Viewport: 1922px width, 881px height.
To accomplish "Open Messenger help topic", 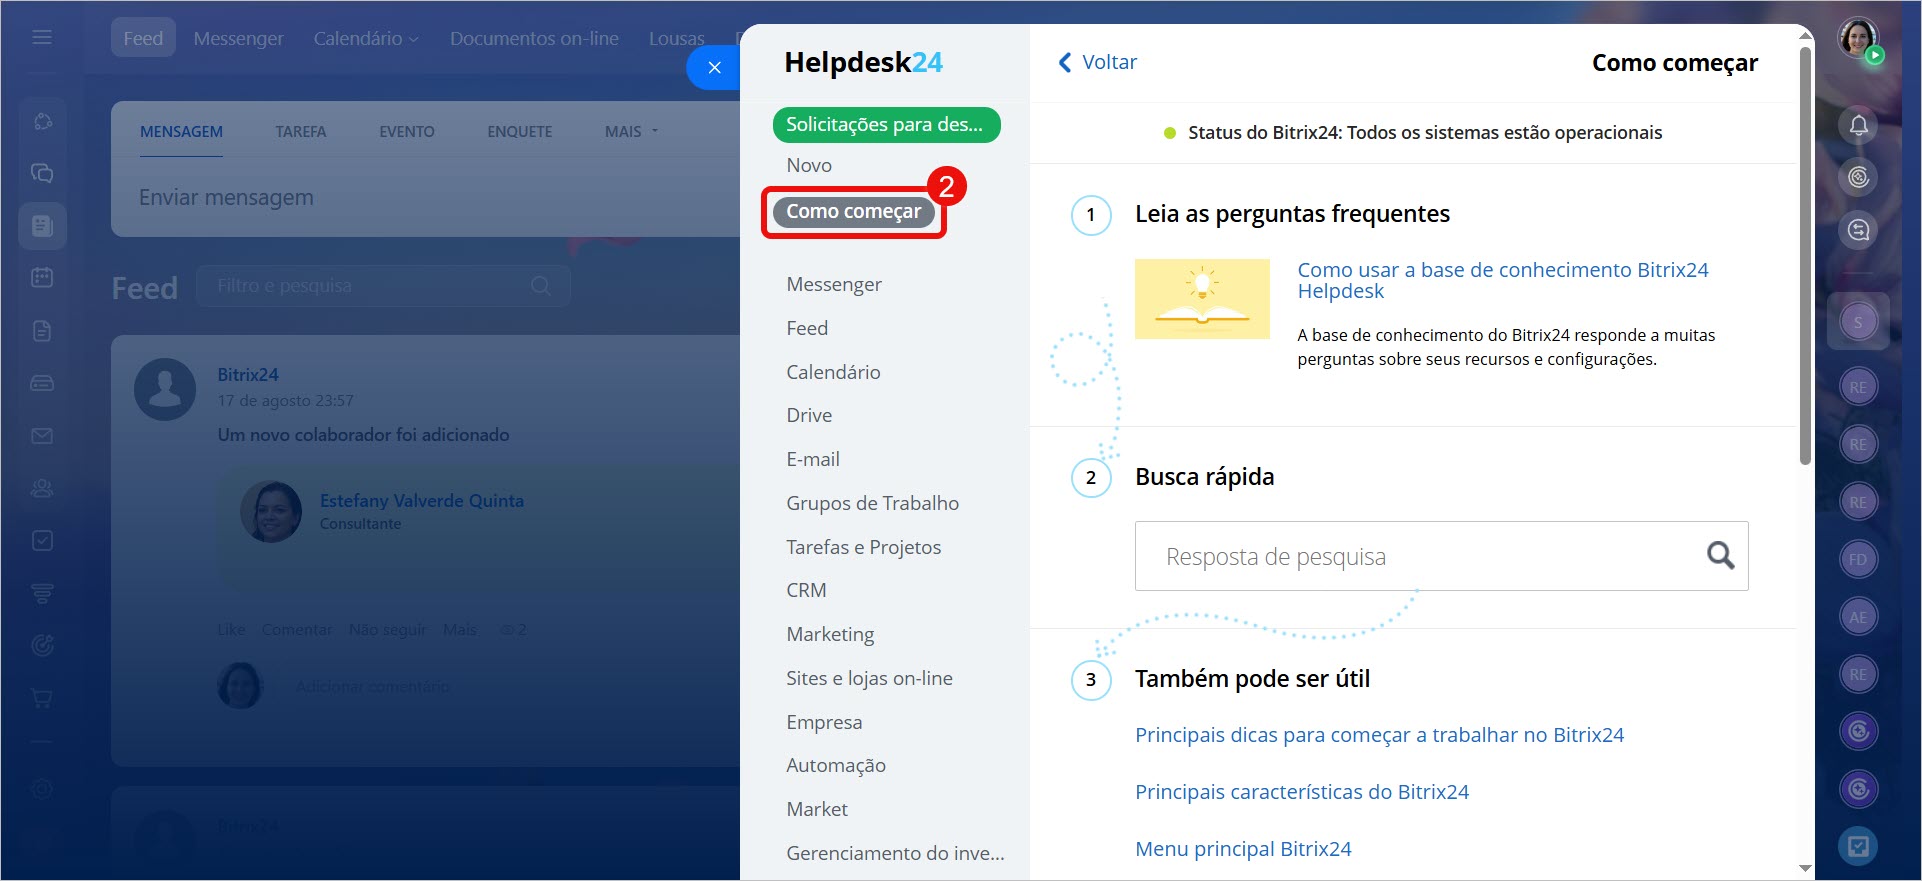I will 834,284.
